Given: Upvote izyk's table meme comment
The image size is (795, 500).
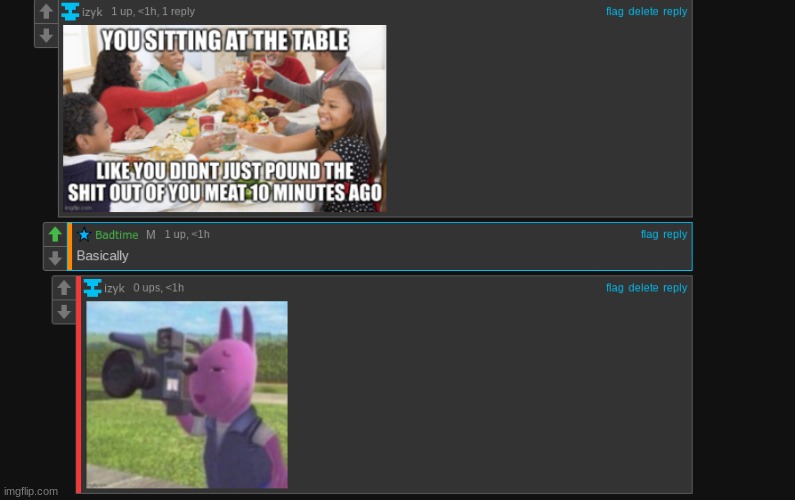Looking at the screenshot, I should point(46,11).
